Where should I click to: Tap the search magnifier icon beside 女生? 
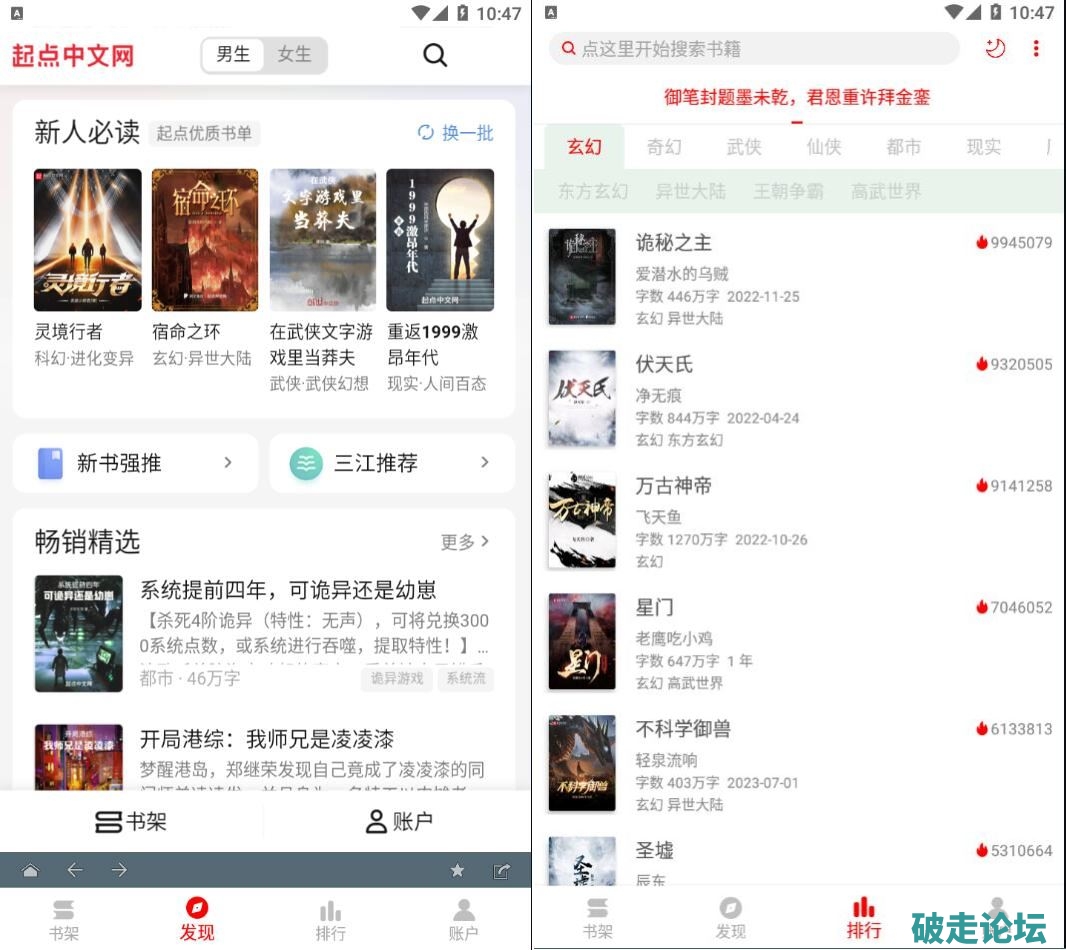(434, 54)
